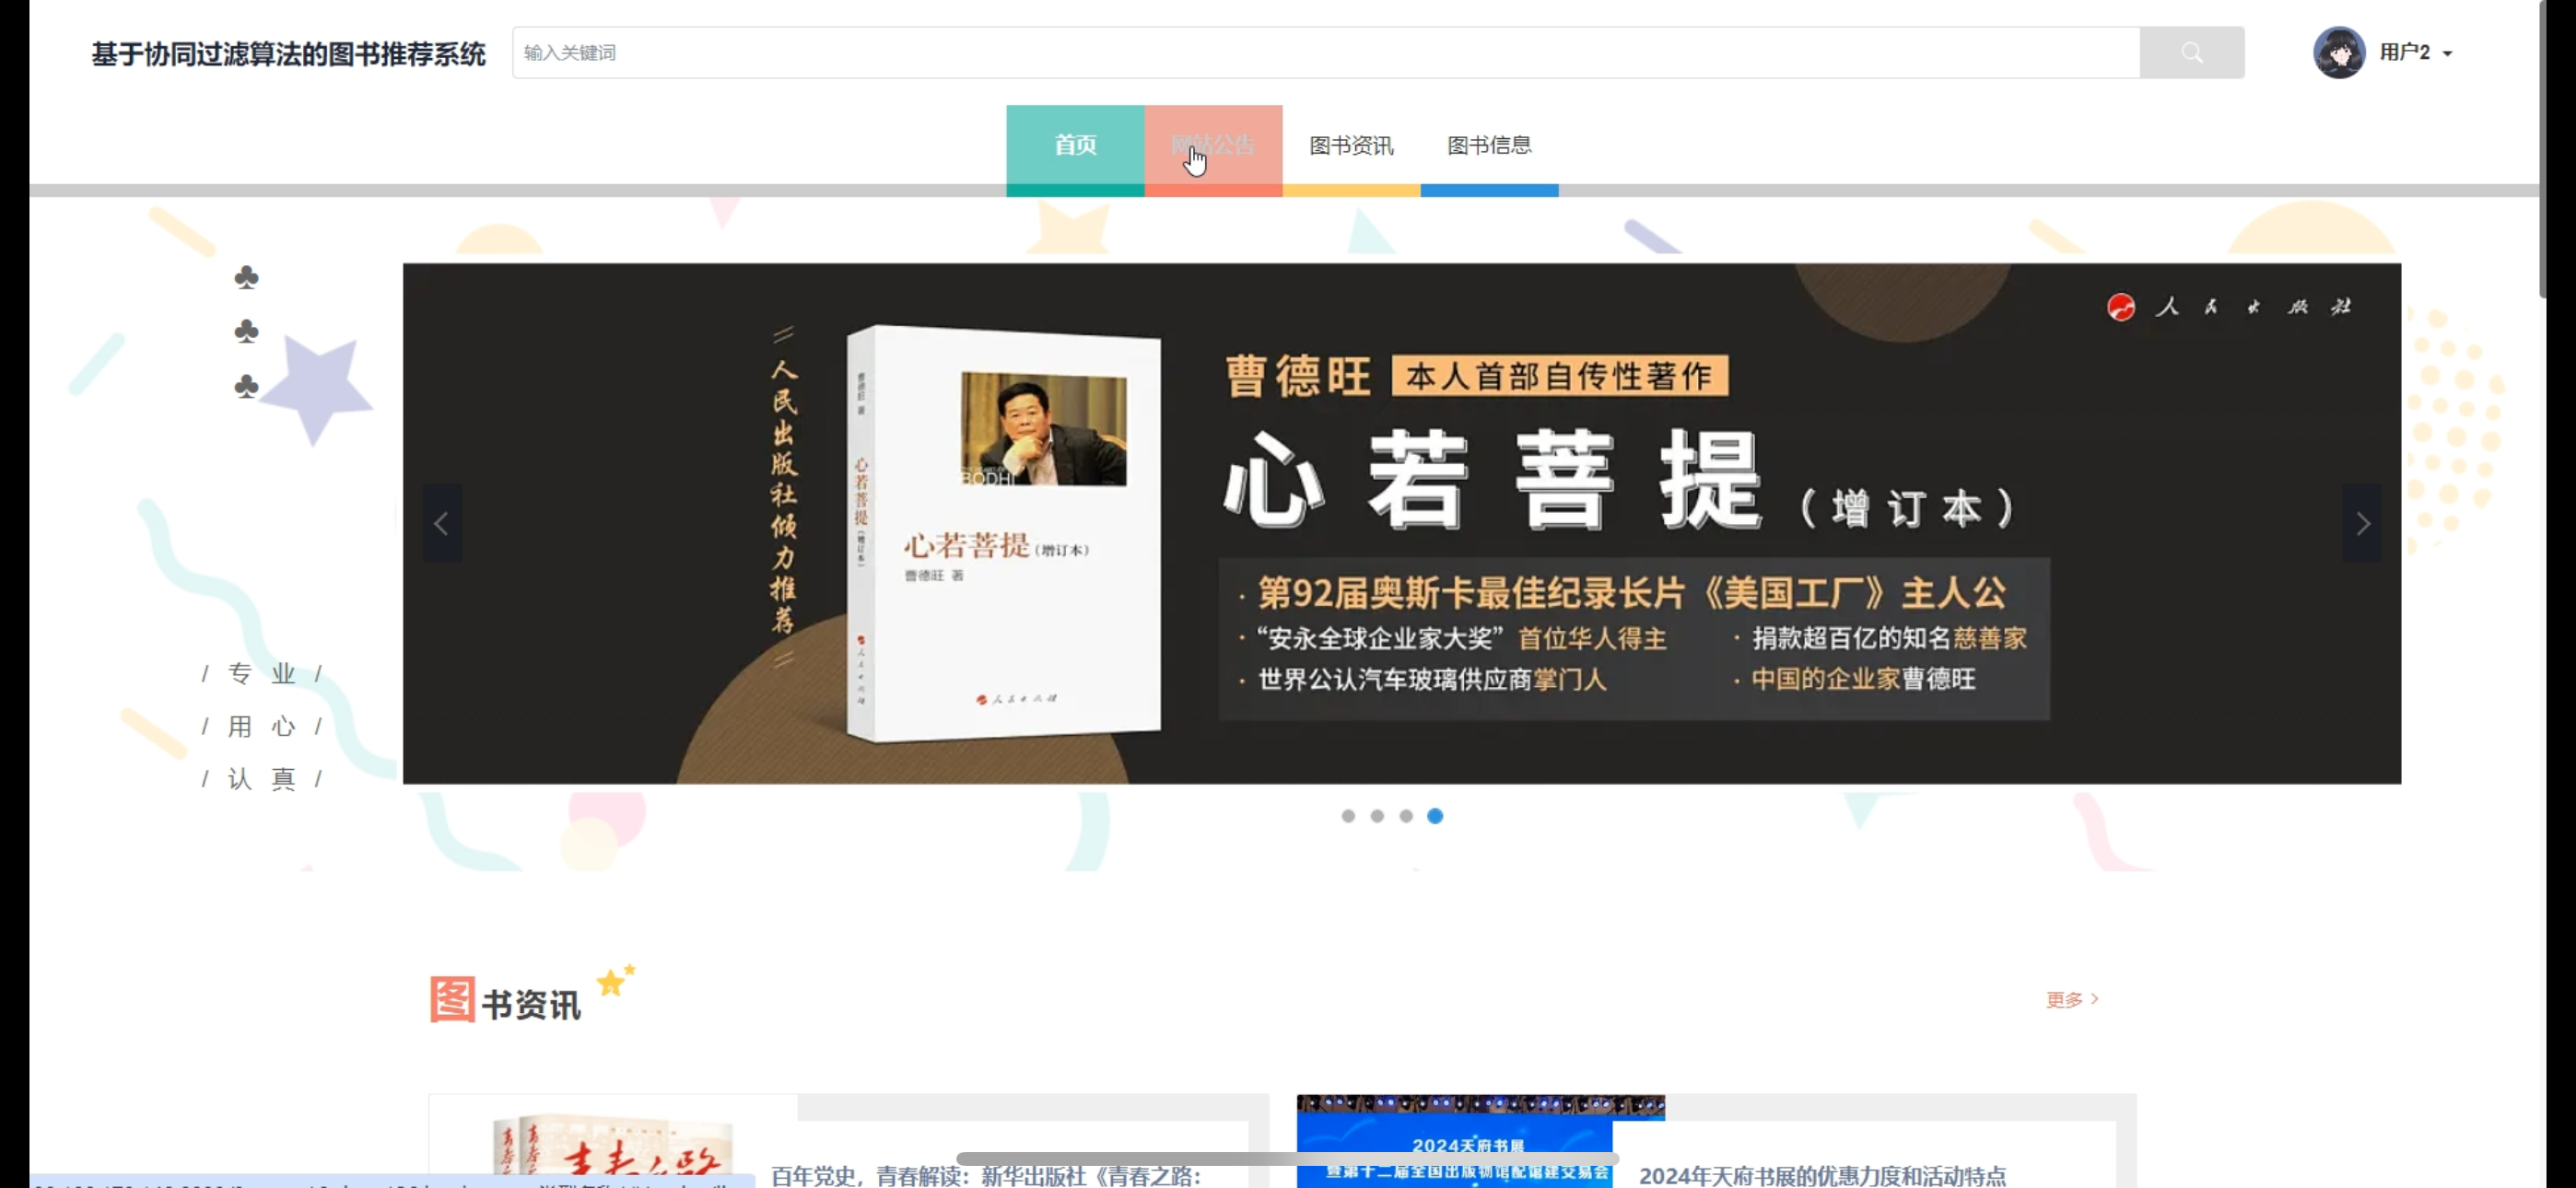Select the second carousel indicator dot

(1377, 816)
